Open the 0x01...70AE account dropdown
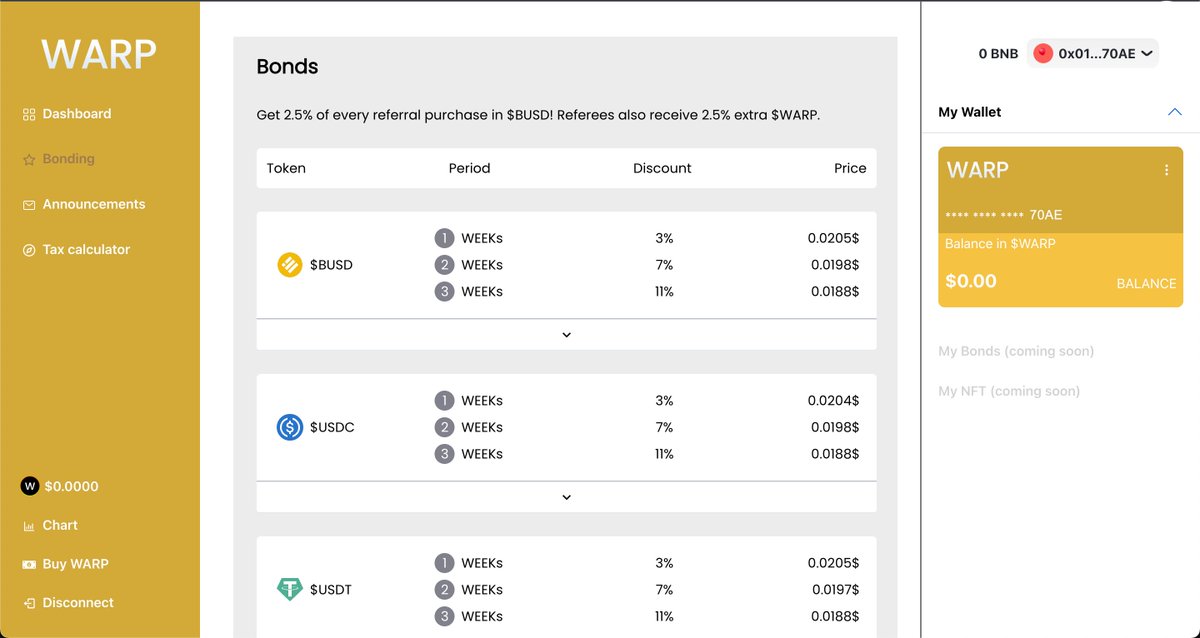The height and width of the screenshot is (638, 1200). pos(1093,53)
